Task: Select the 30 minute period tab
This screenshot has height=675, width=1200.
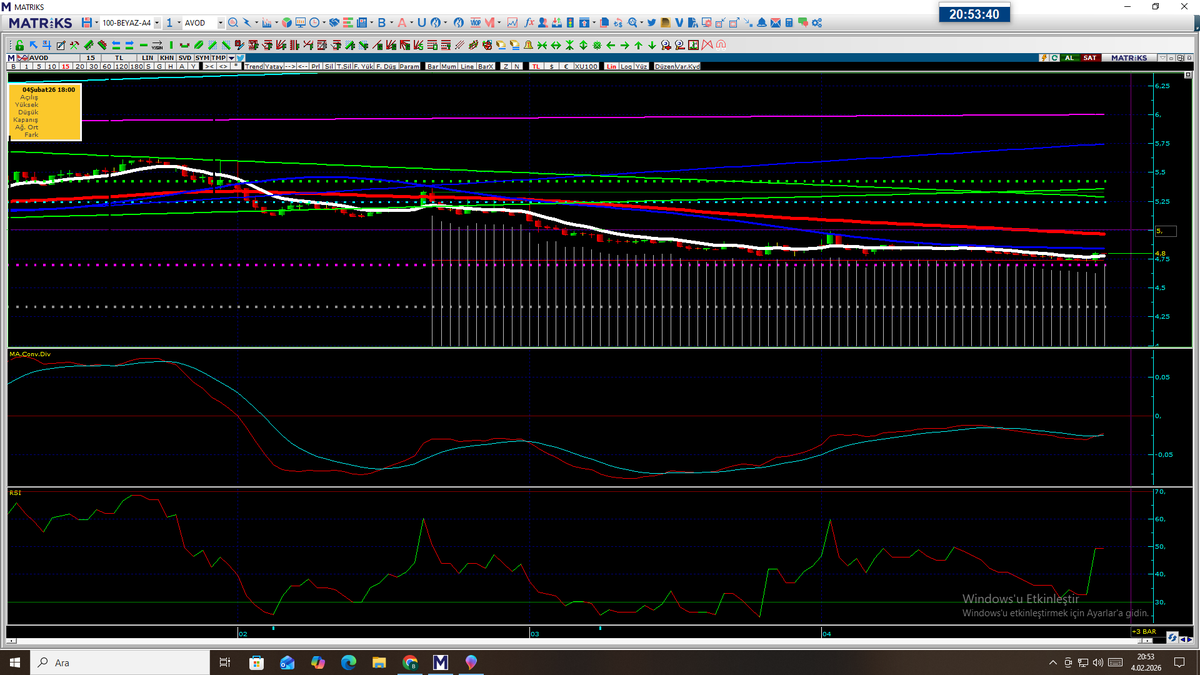Action: click(93, 66)
